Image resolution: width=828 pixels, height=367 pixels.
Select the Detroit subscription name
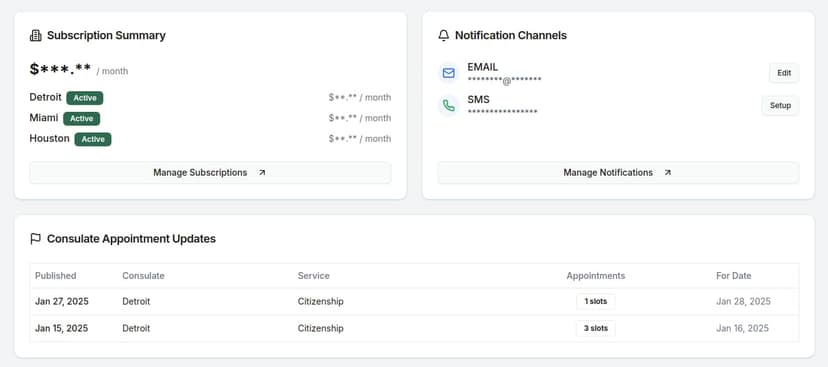[45, 98]
